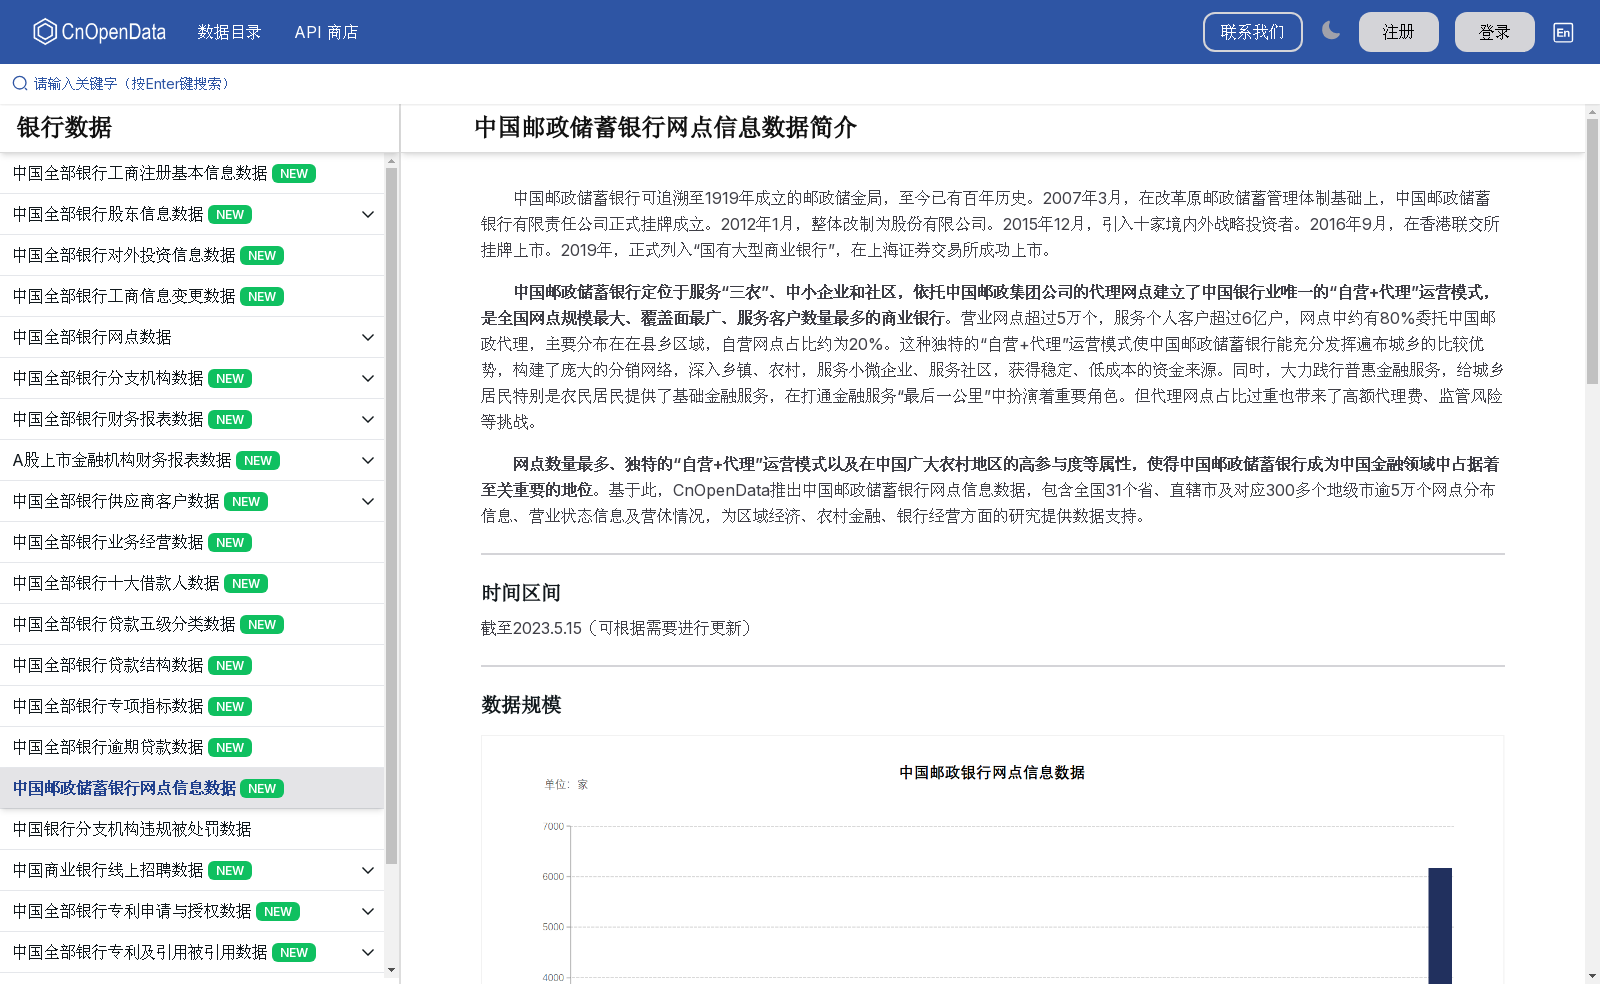Click the 注册 button
Screen dimensions: 1600x1000
click(1398, 31)
